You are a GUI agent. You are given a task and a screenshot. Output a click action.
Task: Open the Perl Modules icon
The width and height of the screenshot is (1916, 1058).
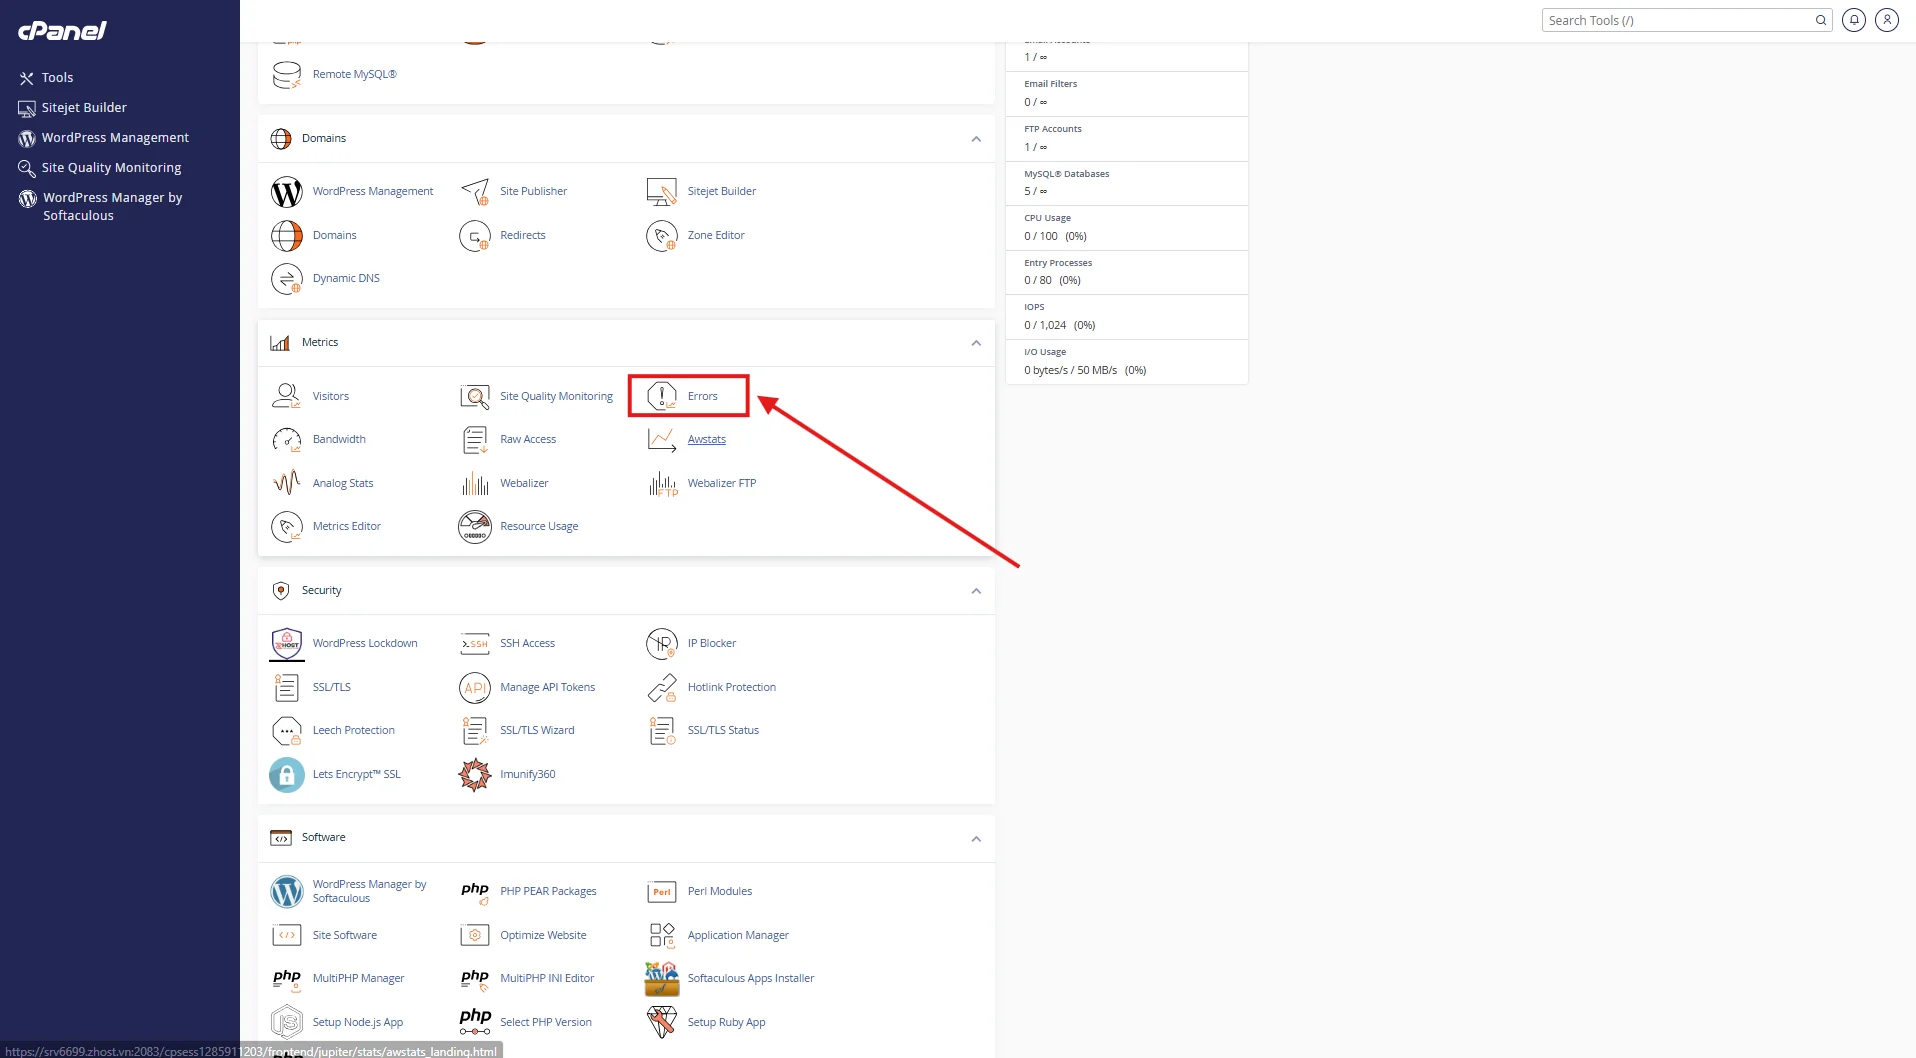click(x=662, y=891)
